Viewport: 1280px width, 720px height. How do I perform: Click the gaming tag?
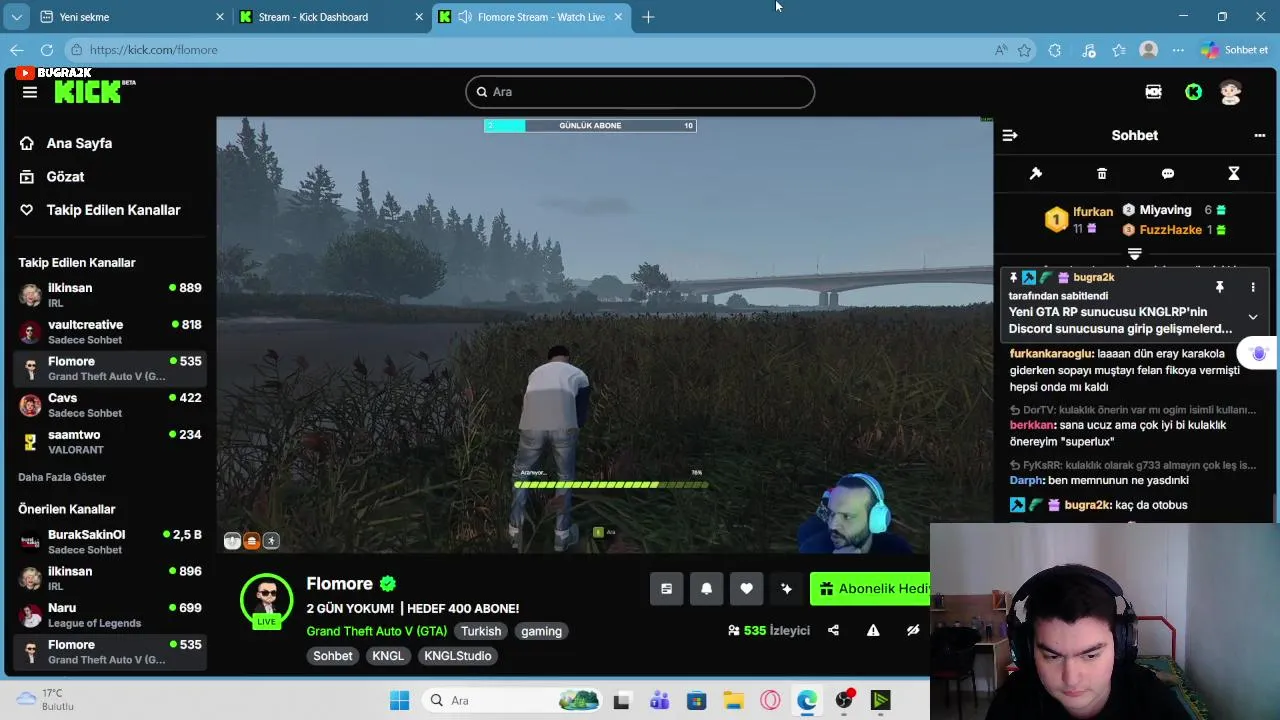[x=541, y=631]
